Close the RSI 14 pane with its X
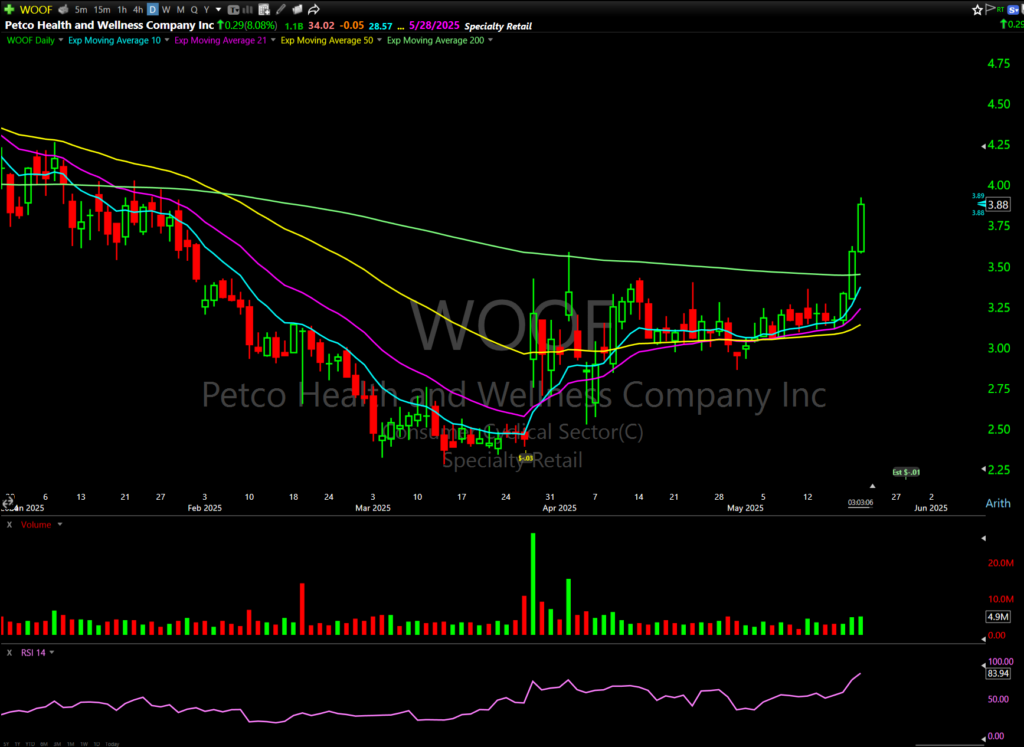This screenshot has width=1024, height=747. tap(10, 652)
